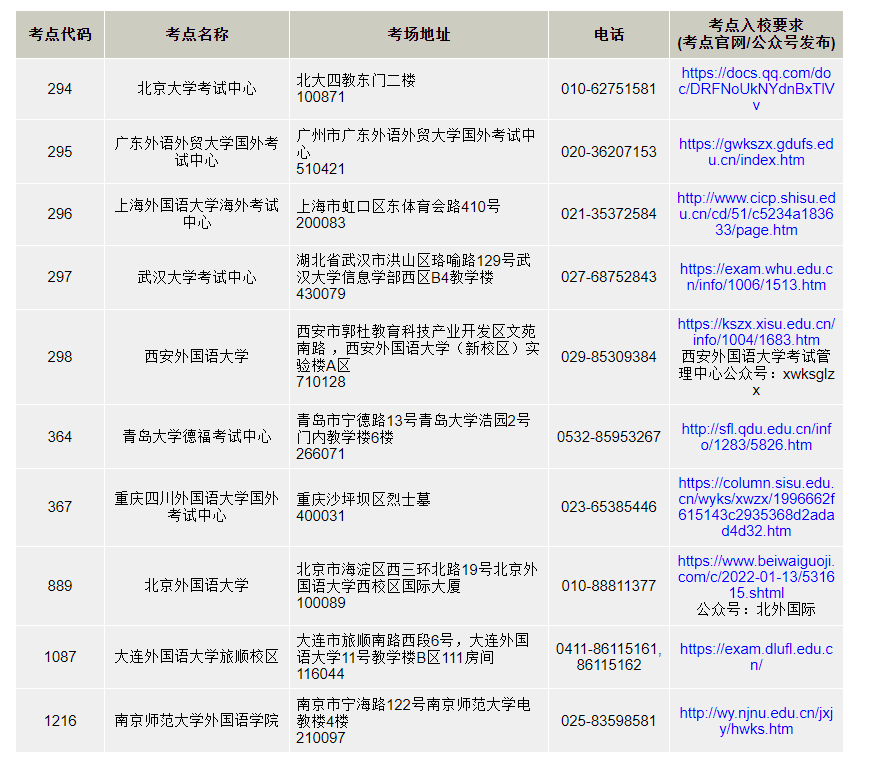Select test center code 364
Screen dimensions: 871x764
pyautogui.click(x=60, y=437)
